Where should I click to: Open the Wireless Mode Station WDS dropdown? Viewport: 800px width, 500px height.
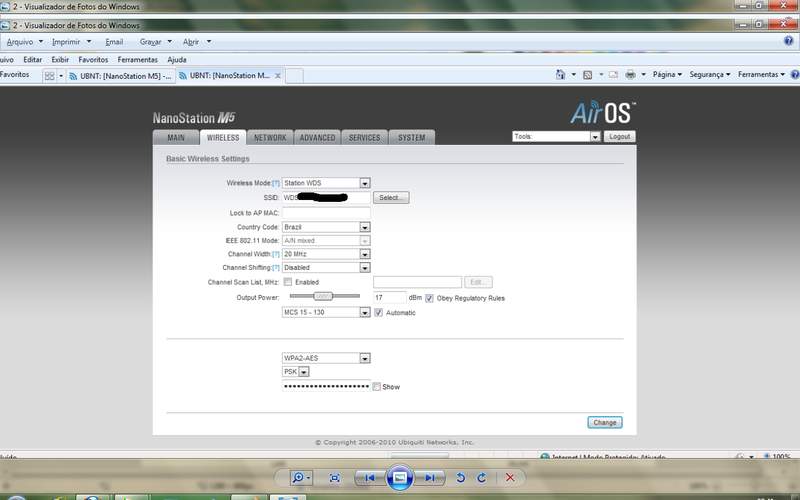point(326,183)
